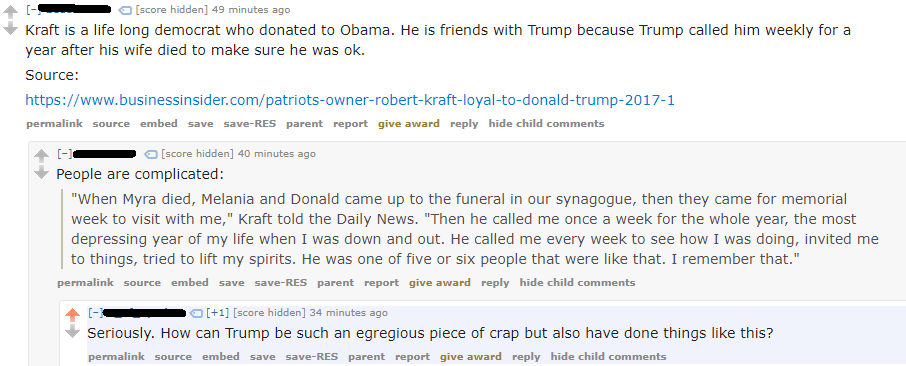This screenshot has height=366, width=906.
Task: Reply to the "People are complicated" comment
Action: click(x=495, y=283)
